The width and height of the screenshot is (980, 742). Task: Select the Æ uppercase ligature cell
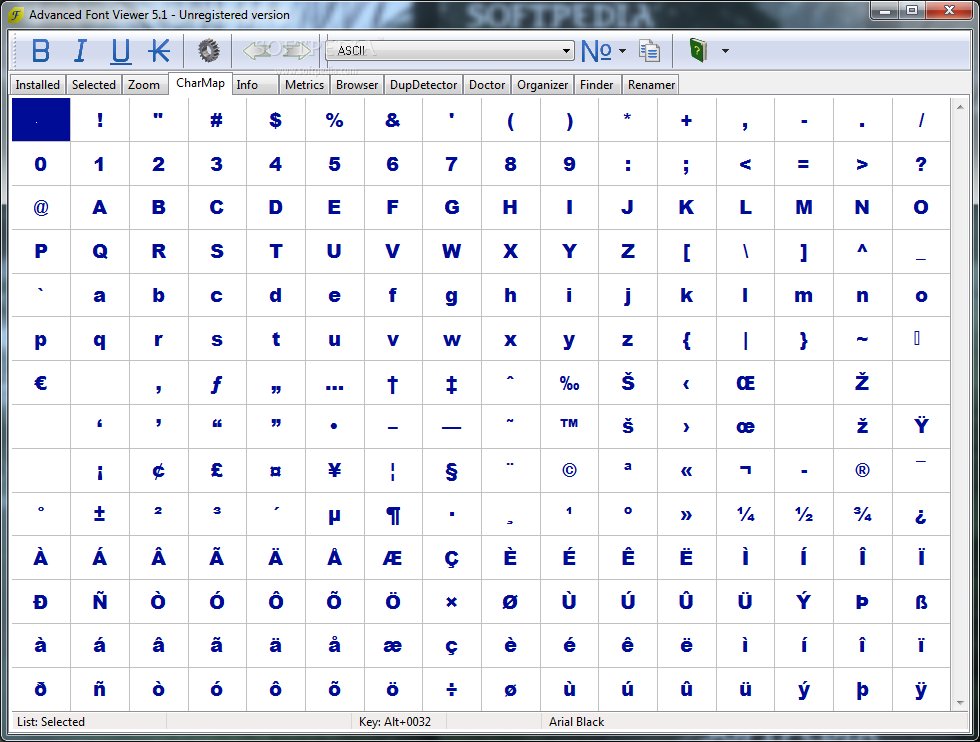pyautogui.click(x=392, y=558)
